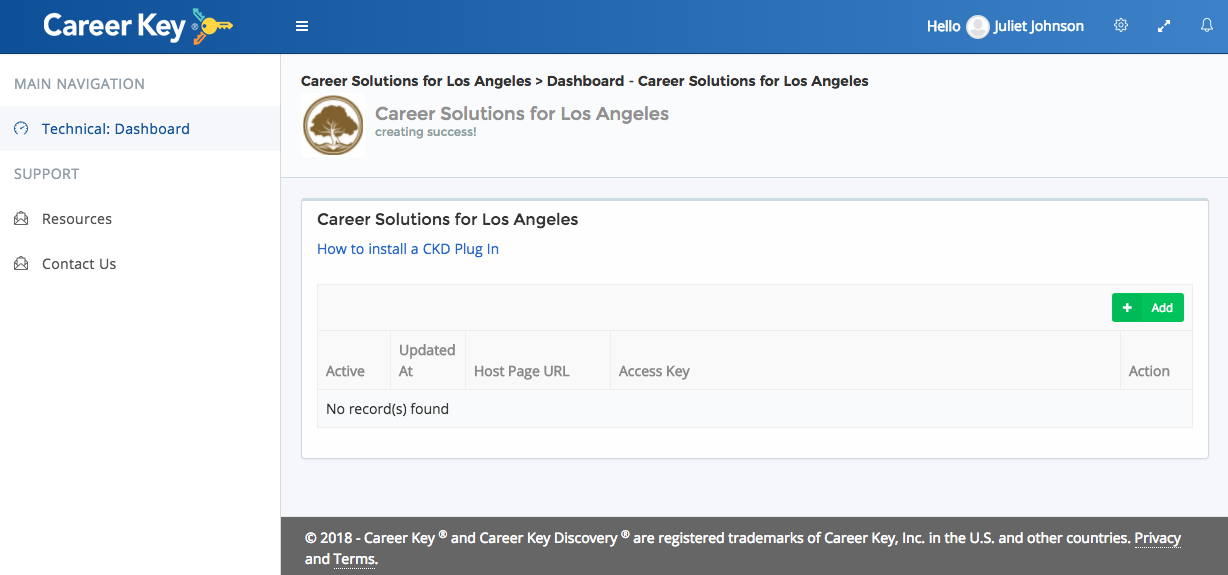Open the Privacy link in footer
Image resolution: width=1228 pixels, height=575 pixels.
coord(1157,538)
